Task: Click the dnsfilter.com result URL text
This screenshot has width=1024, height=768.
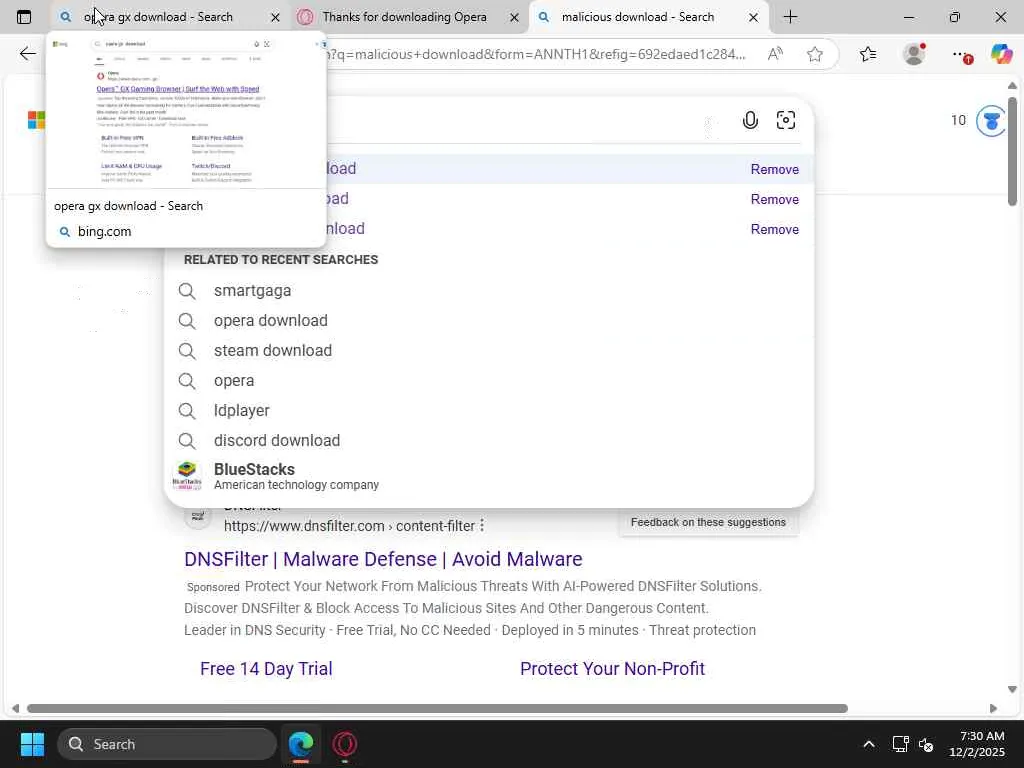Action: point(349,526)
